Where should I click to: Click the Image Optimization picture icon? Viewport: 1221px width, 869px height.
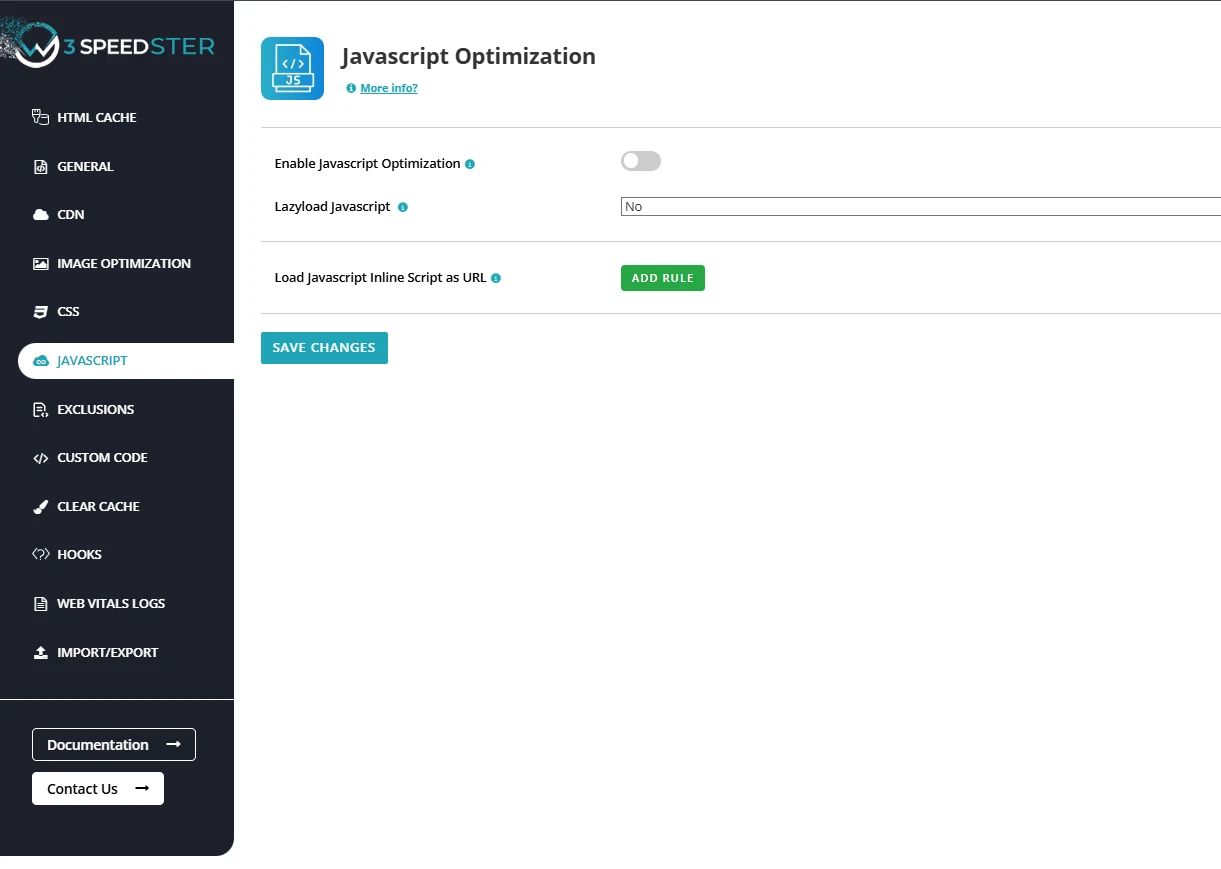(40, 264)
